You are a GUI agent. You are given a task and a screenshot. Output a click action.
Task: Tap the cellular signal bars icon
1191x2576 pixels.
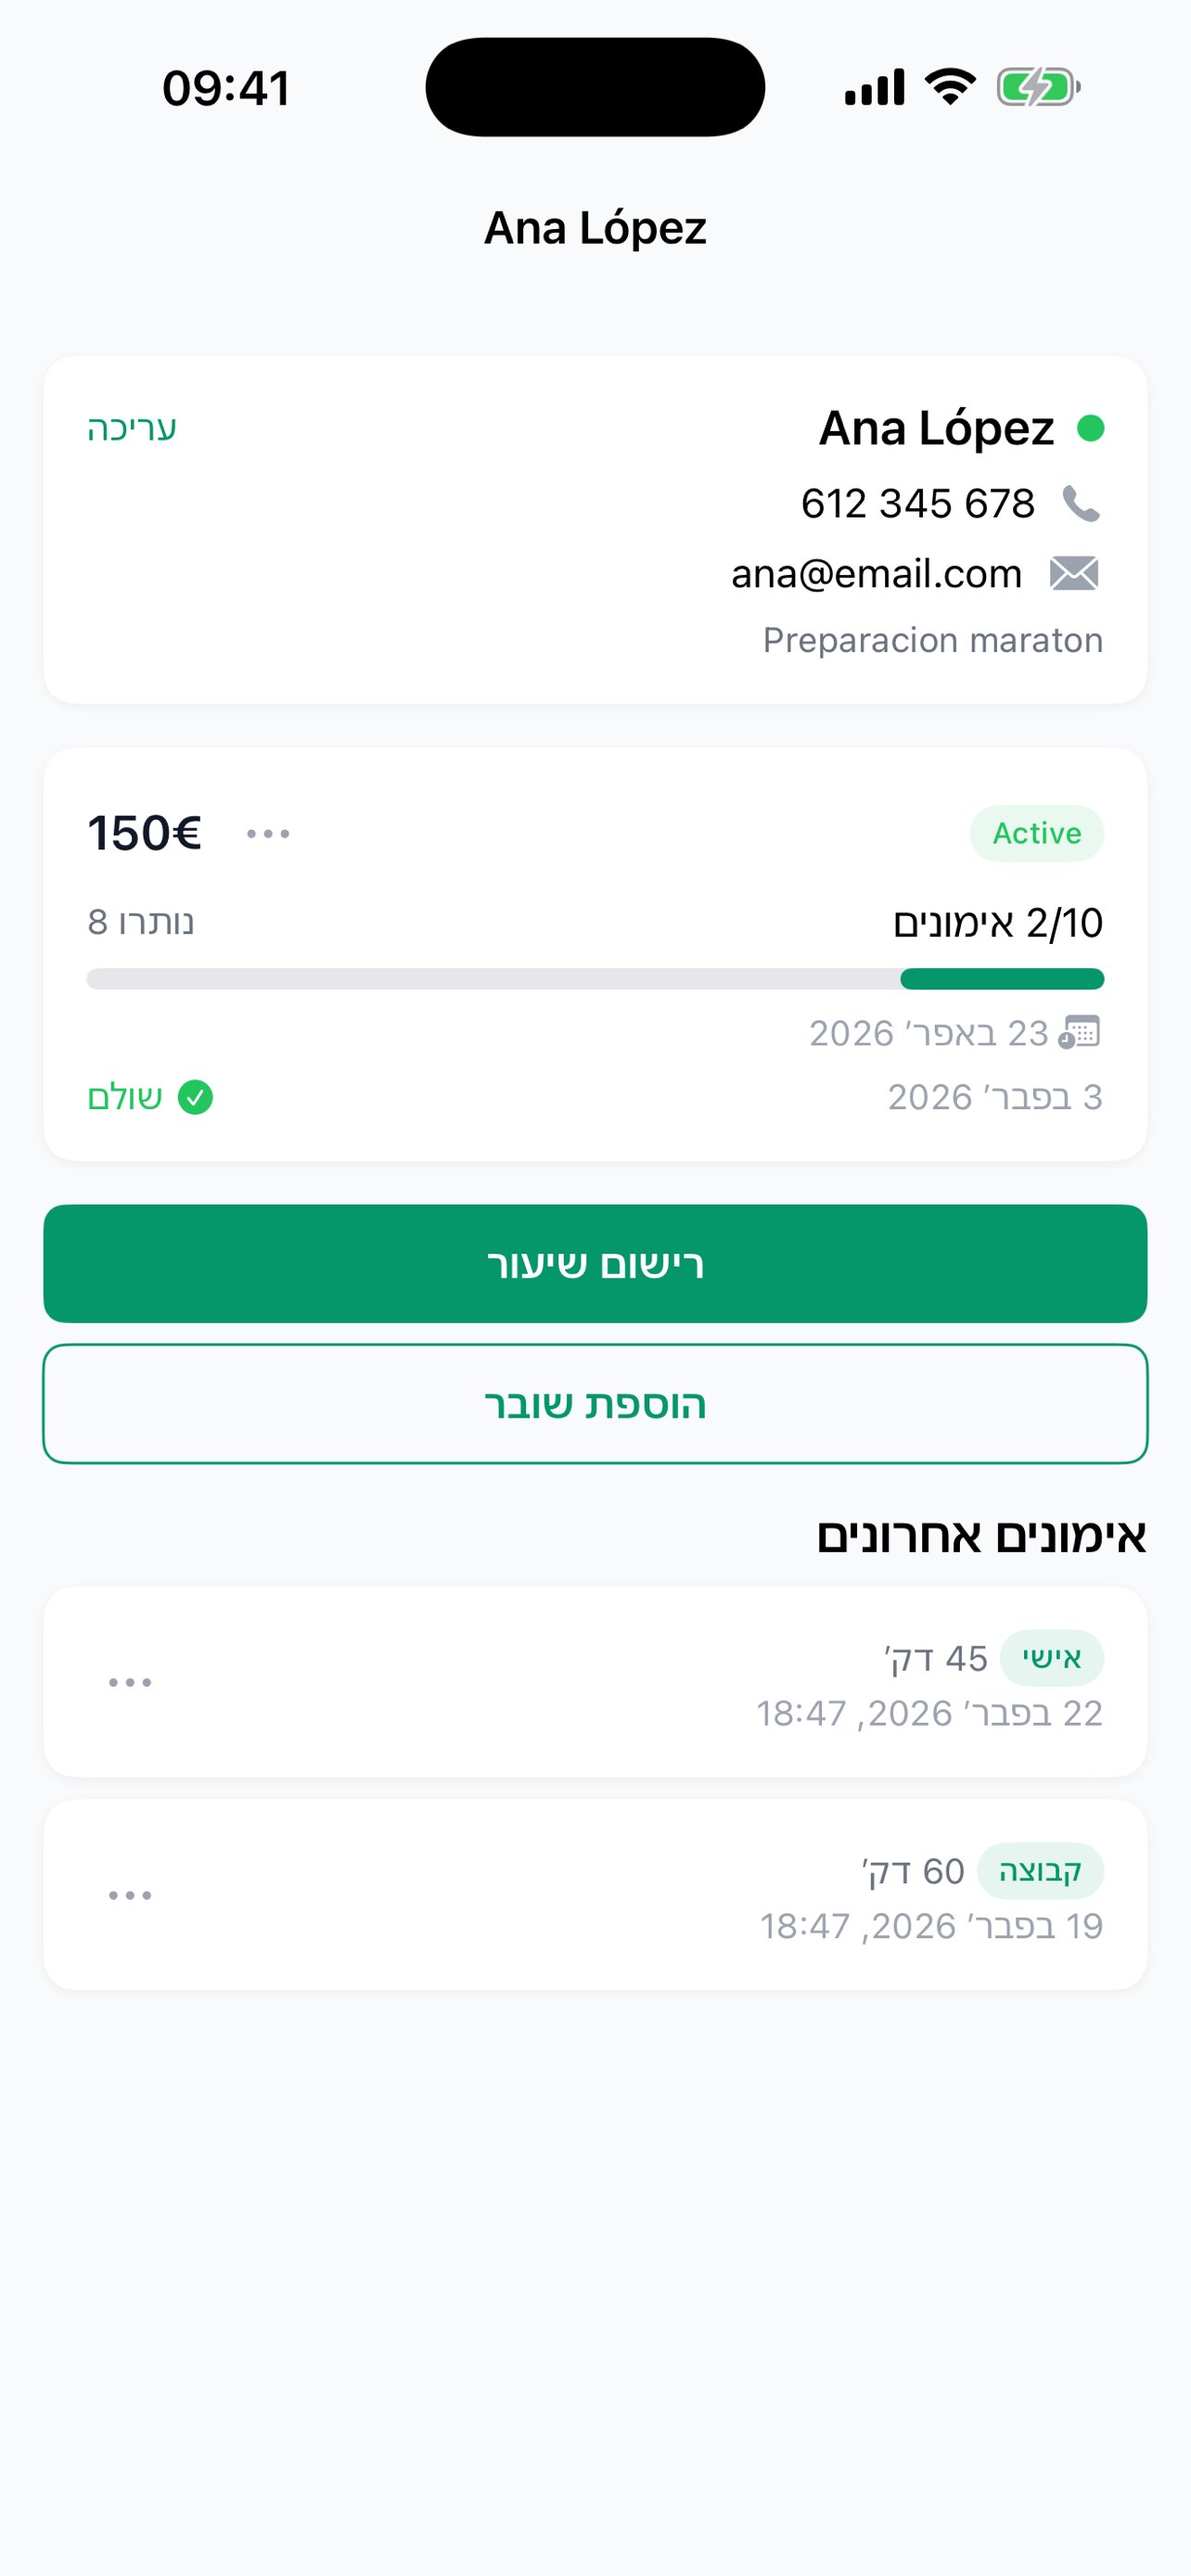(x=874, y=87)
